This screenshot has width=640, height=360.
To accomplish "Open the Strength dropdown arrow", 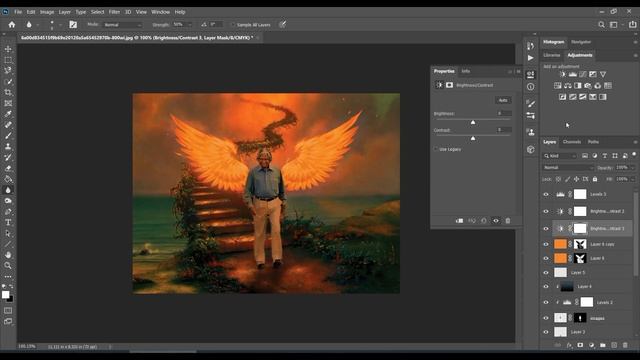I will (x=189, y=25).
